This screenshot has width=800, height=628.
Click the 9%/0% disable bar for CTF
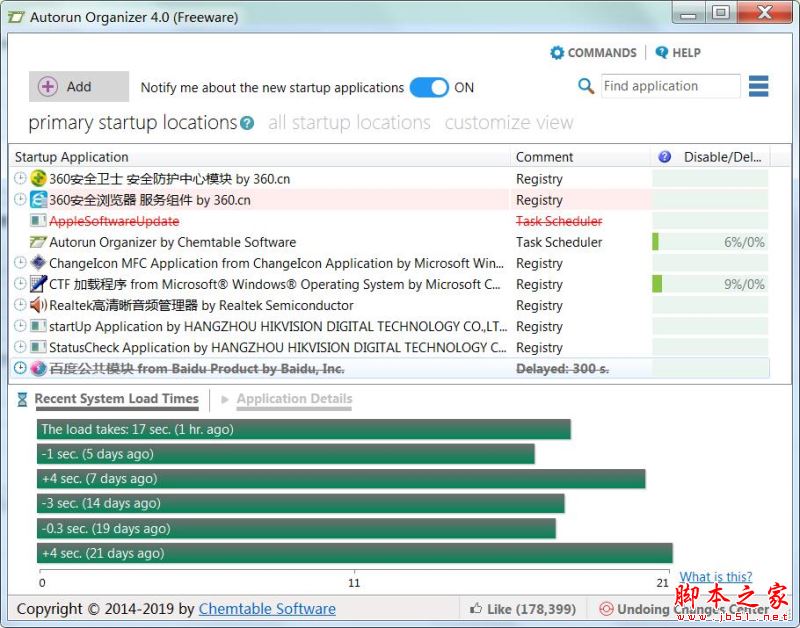pos(710,284)
